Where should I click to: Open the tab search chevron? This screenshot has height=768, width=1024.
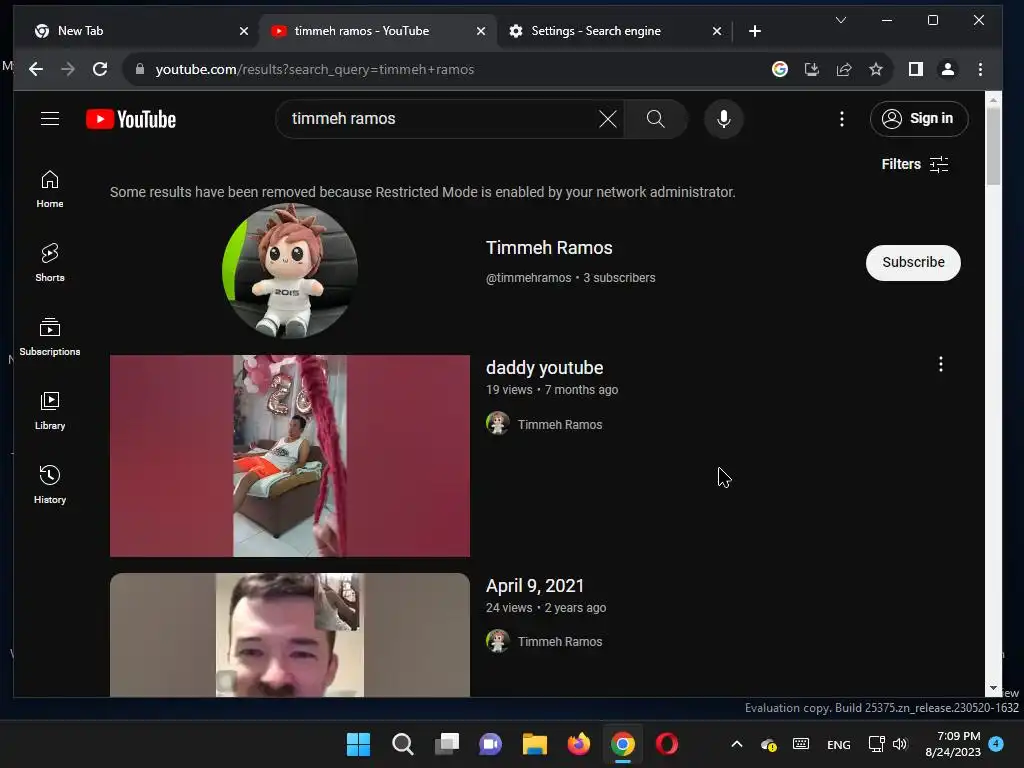pos(841,20)
